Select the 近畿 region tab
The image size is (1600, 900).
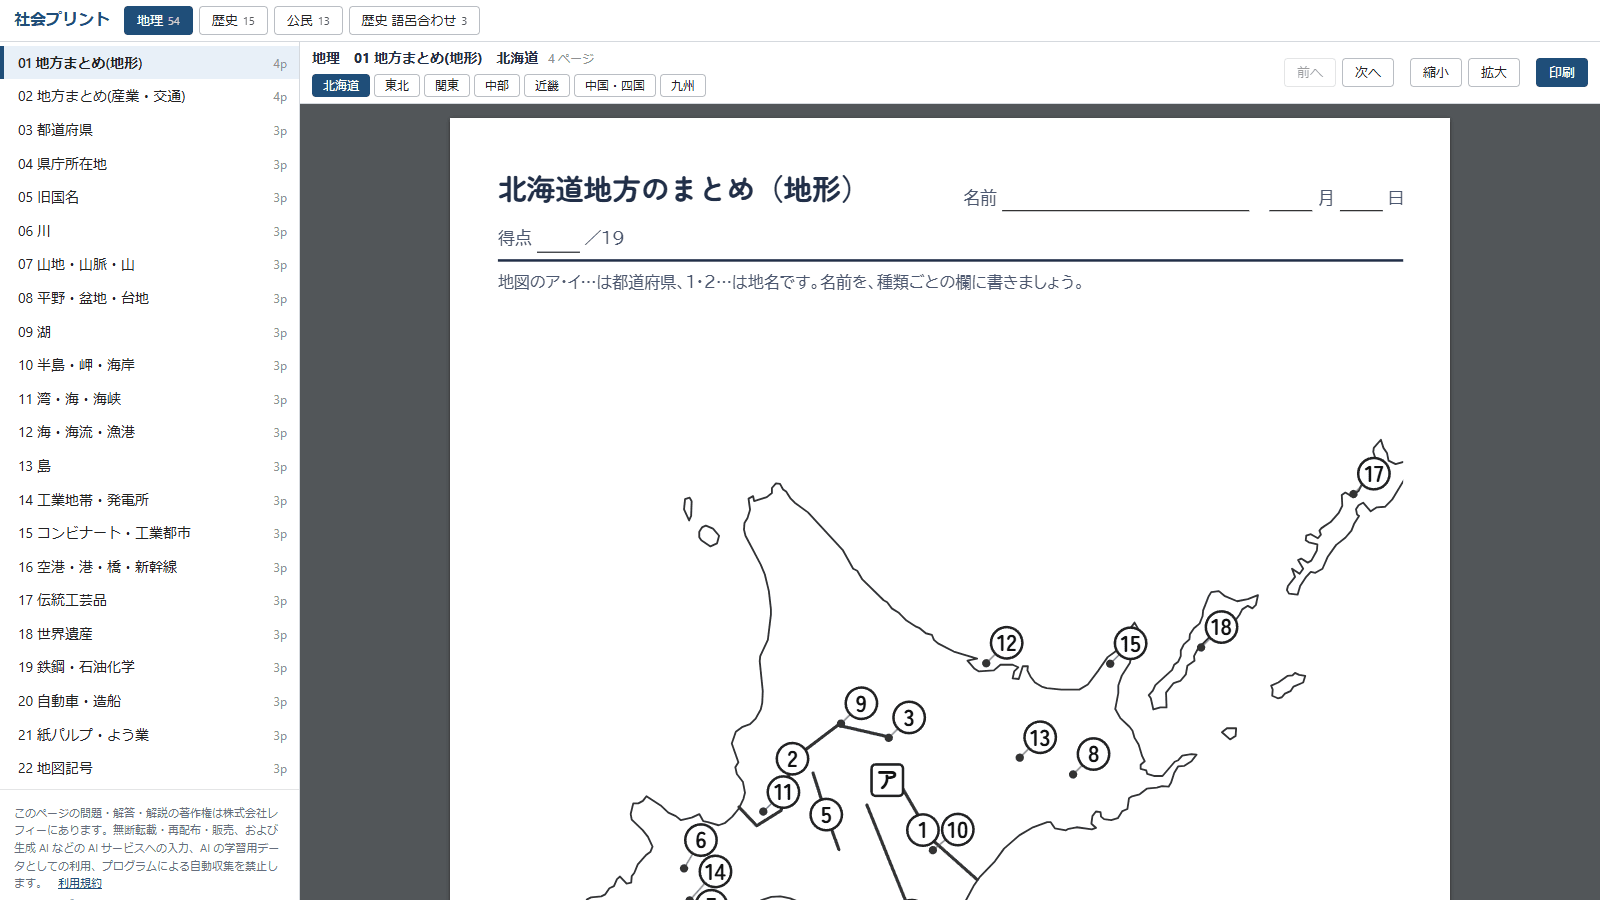(x=547, y=86)
